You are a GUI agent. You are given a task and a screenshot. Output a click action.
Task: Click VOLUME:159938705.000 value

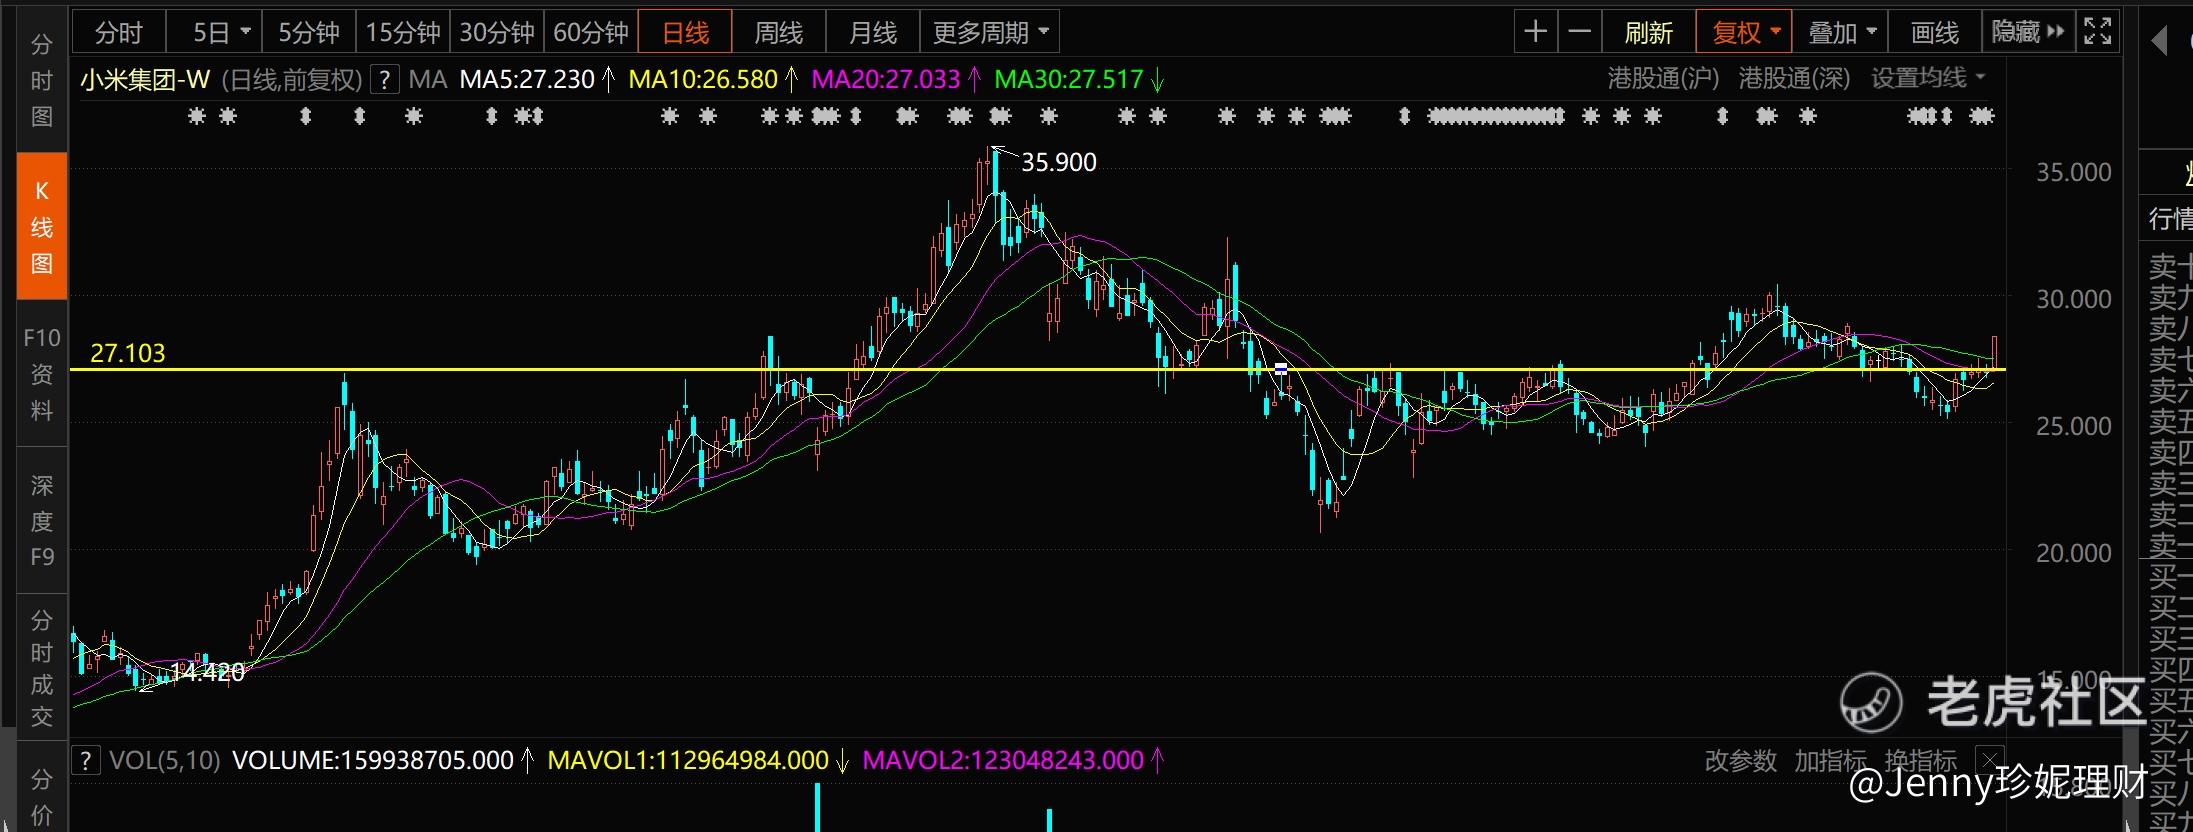[x=373, y=760]
